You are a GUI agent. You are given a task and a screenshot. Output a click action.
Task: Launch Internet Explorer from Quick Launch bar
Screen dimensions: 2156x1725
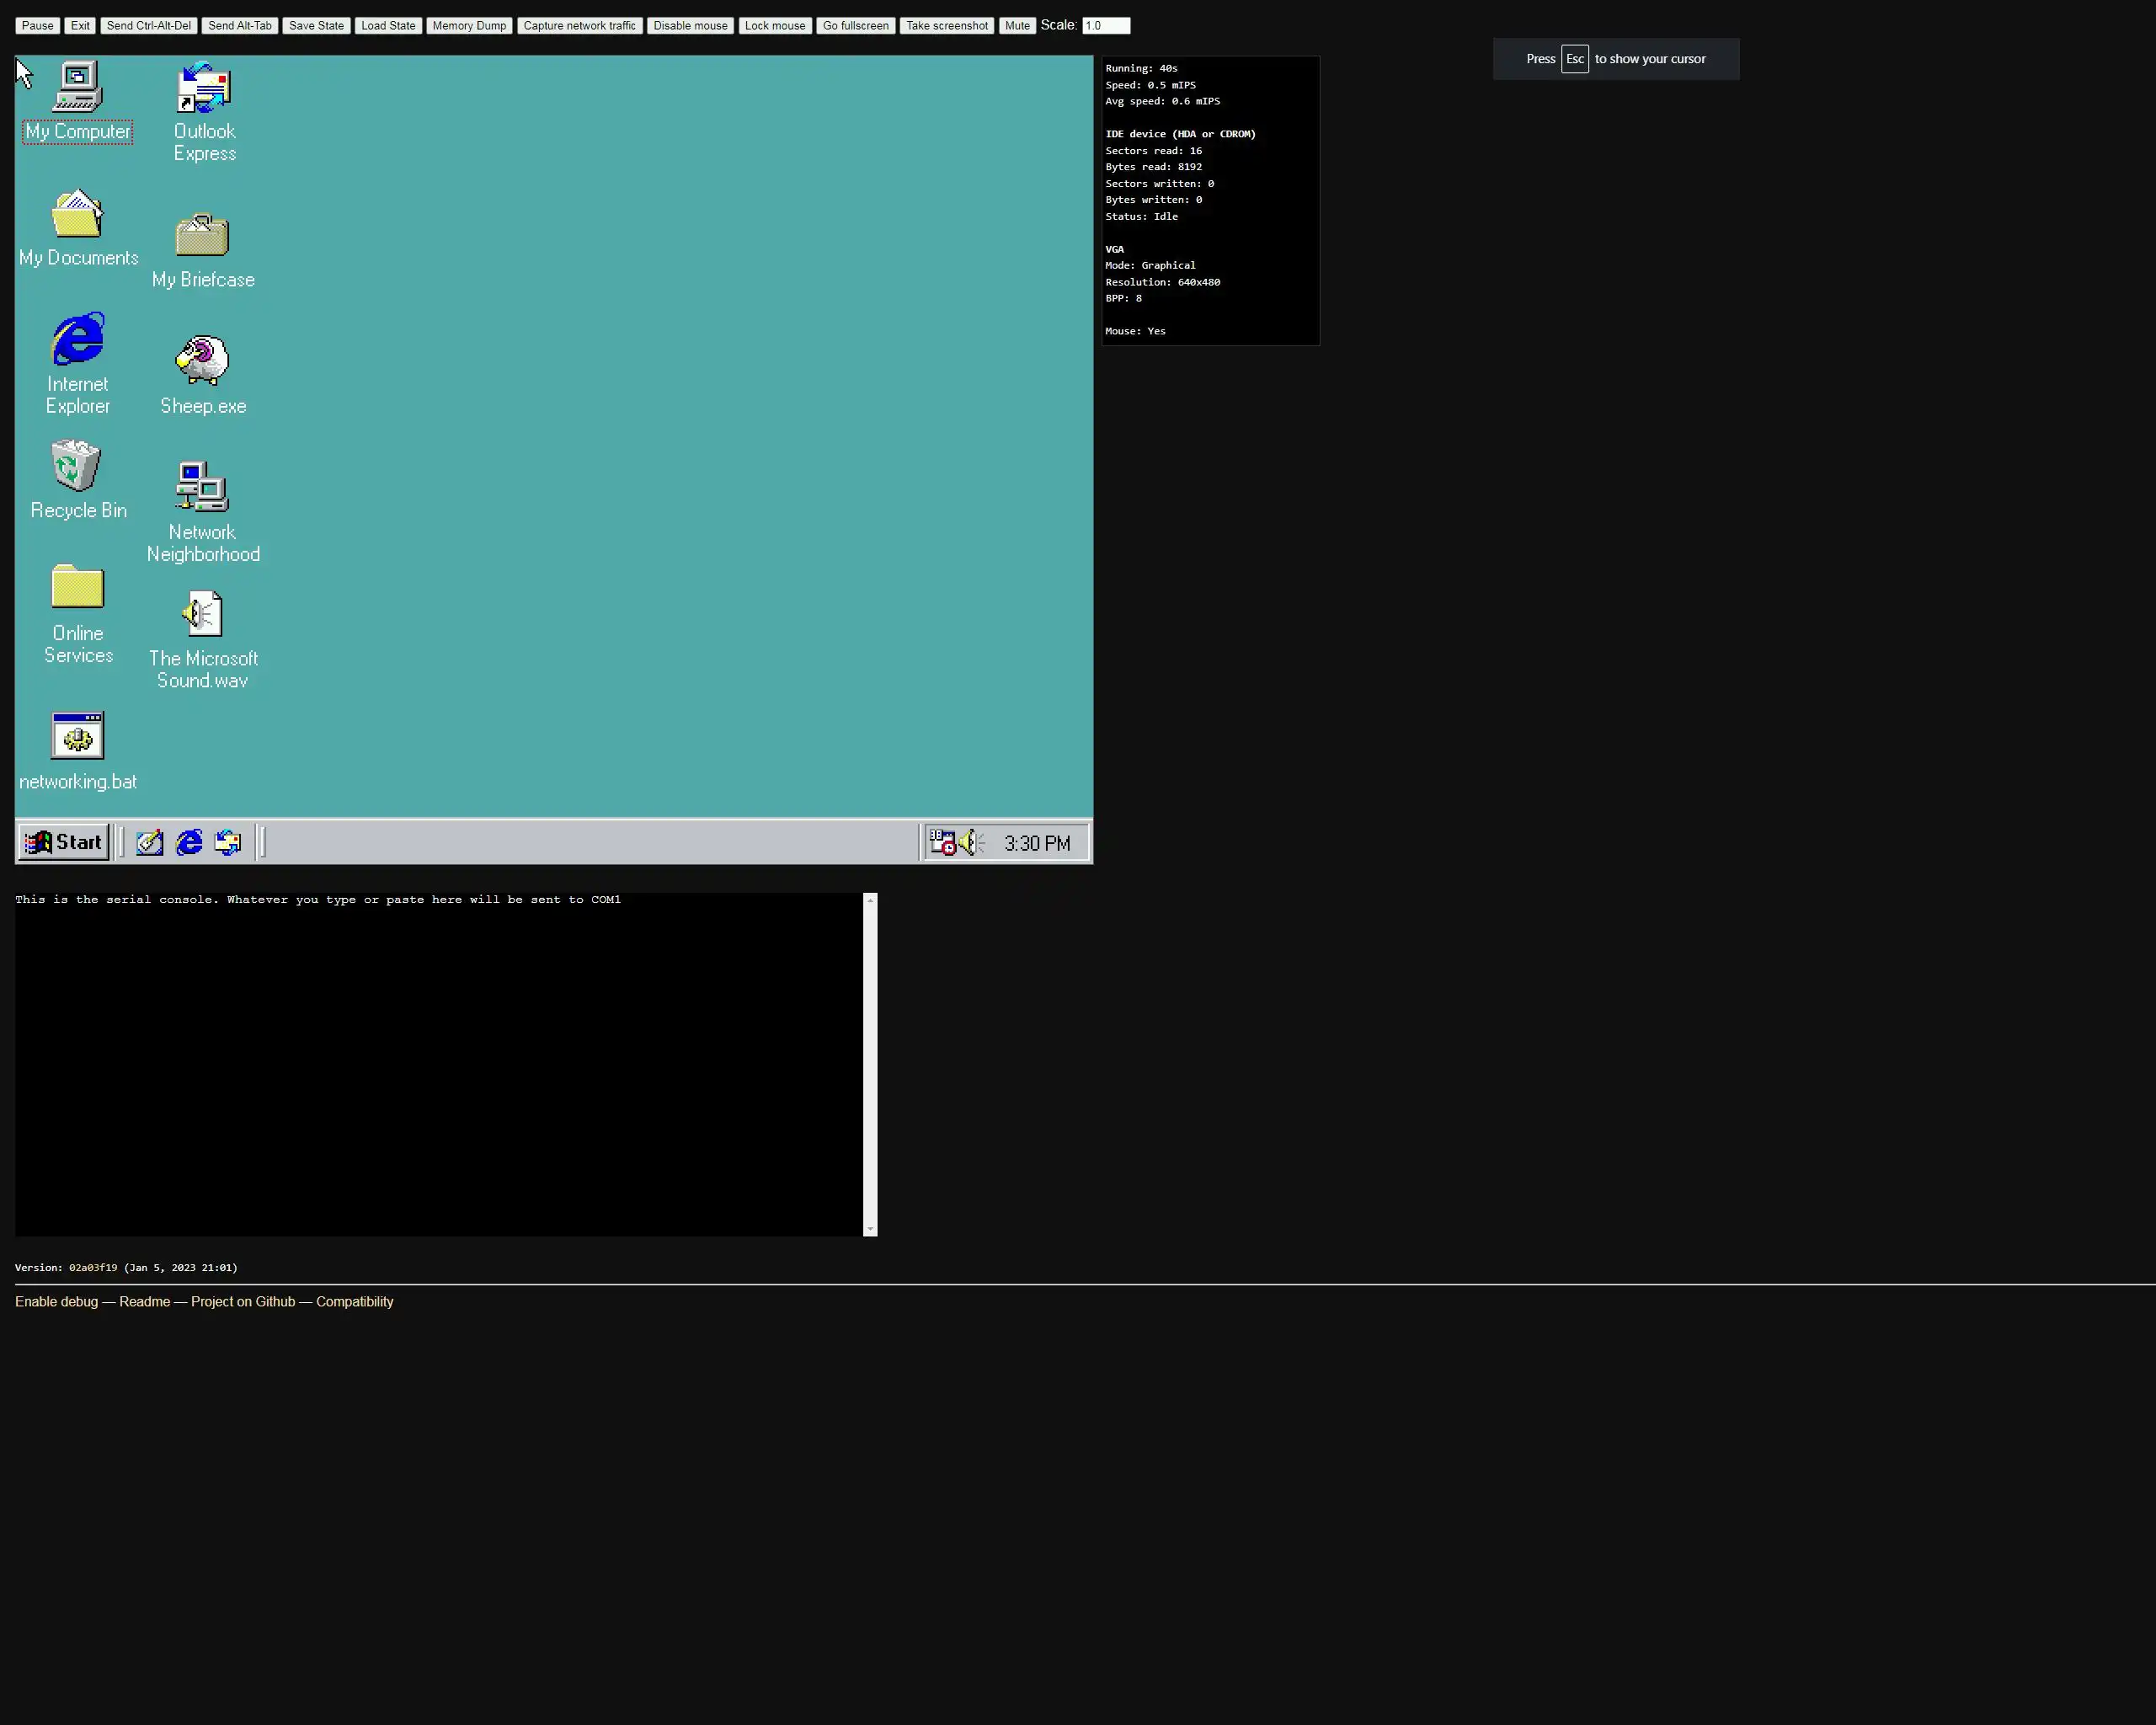(189, 843)
